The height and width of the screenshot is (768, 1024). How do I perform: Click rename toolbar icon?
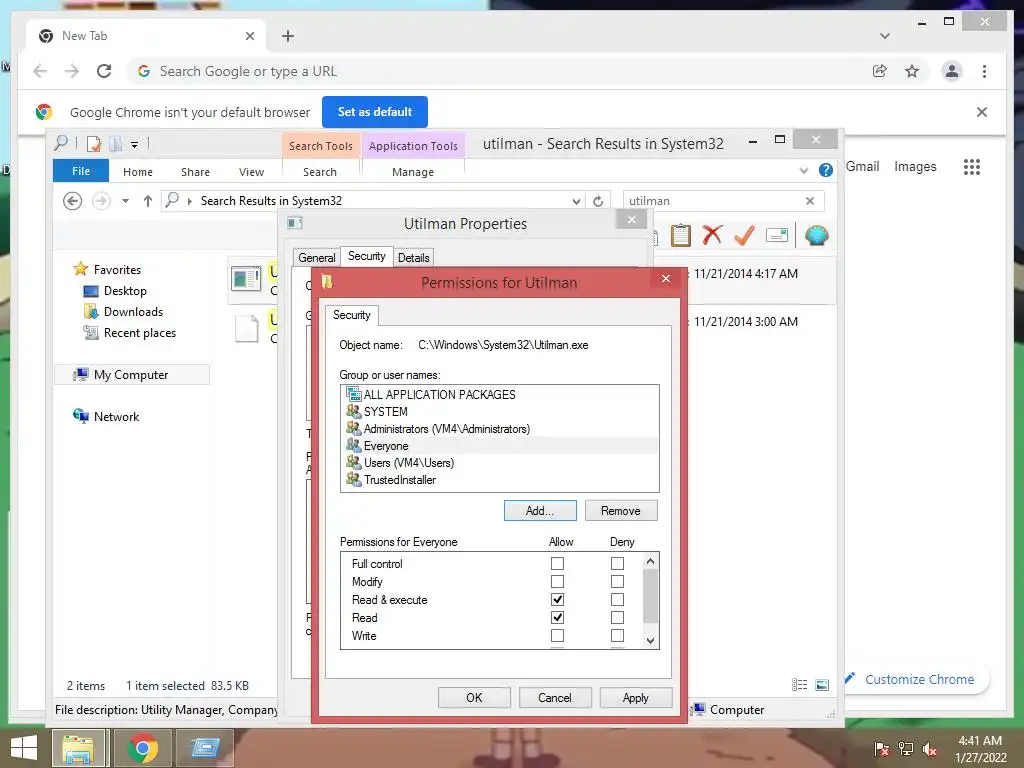click(x=776, y=234)
